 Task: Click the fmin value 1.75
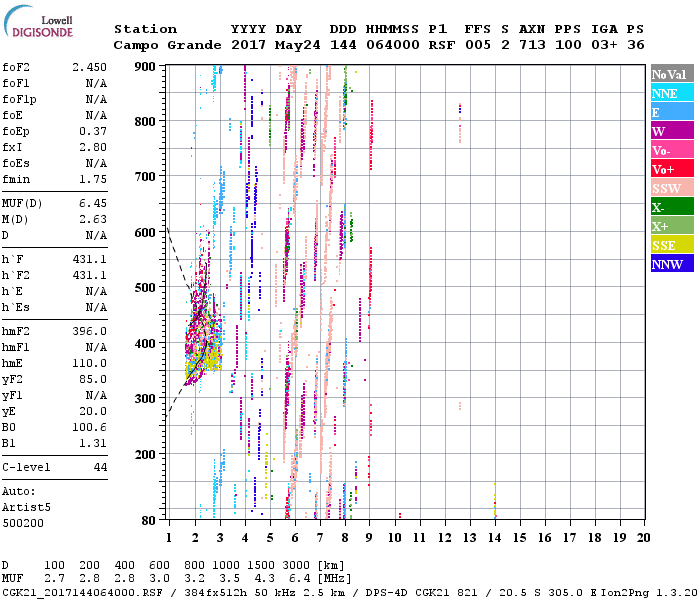[93, 179]
